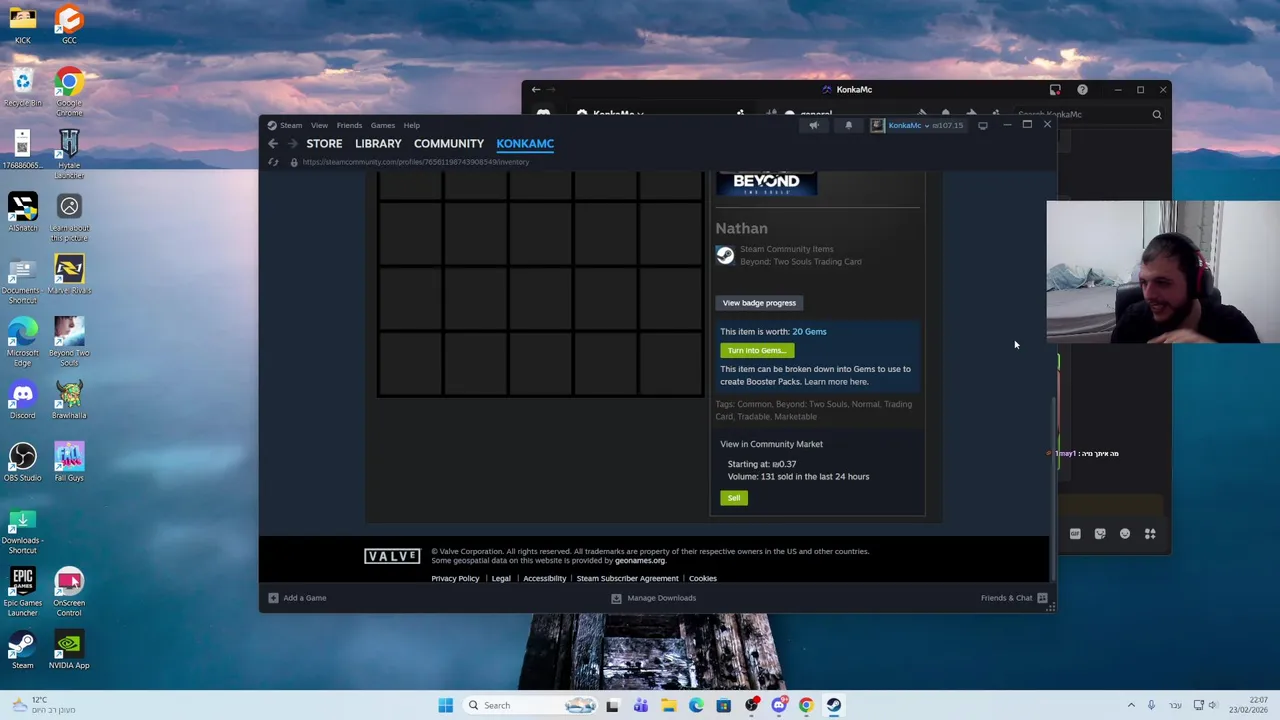
Task: Click the taskbar Search box
Action: 530,705
